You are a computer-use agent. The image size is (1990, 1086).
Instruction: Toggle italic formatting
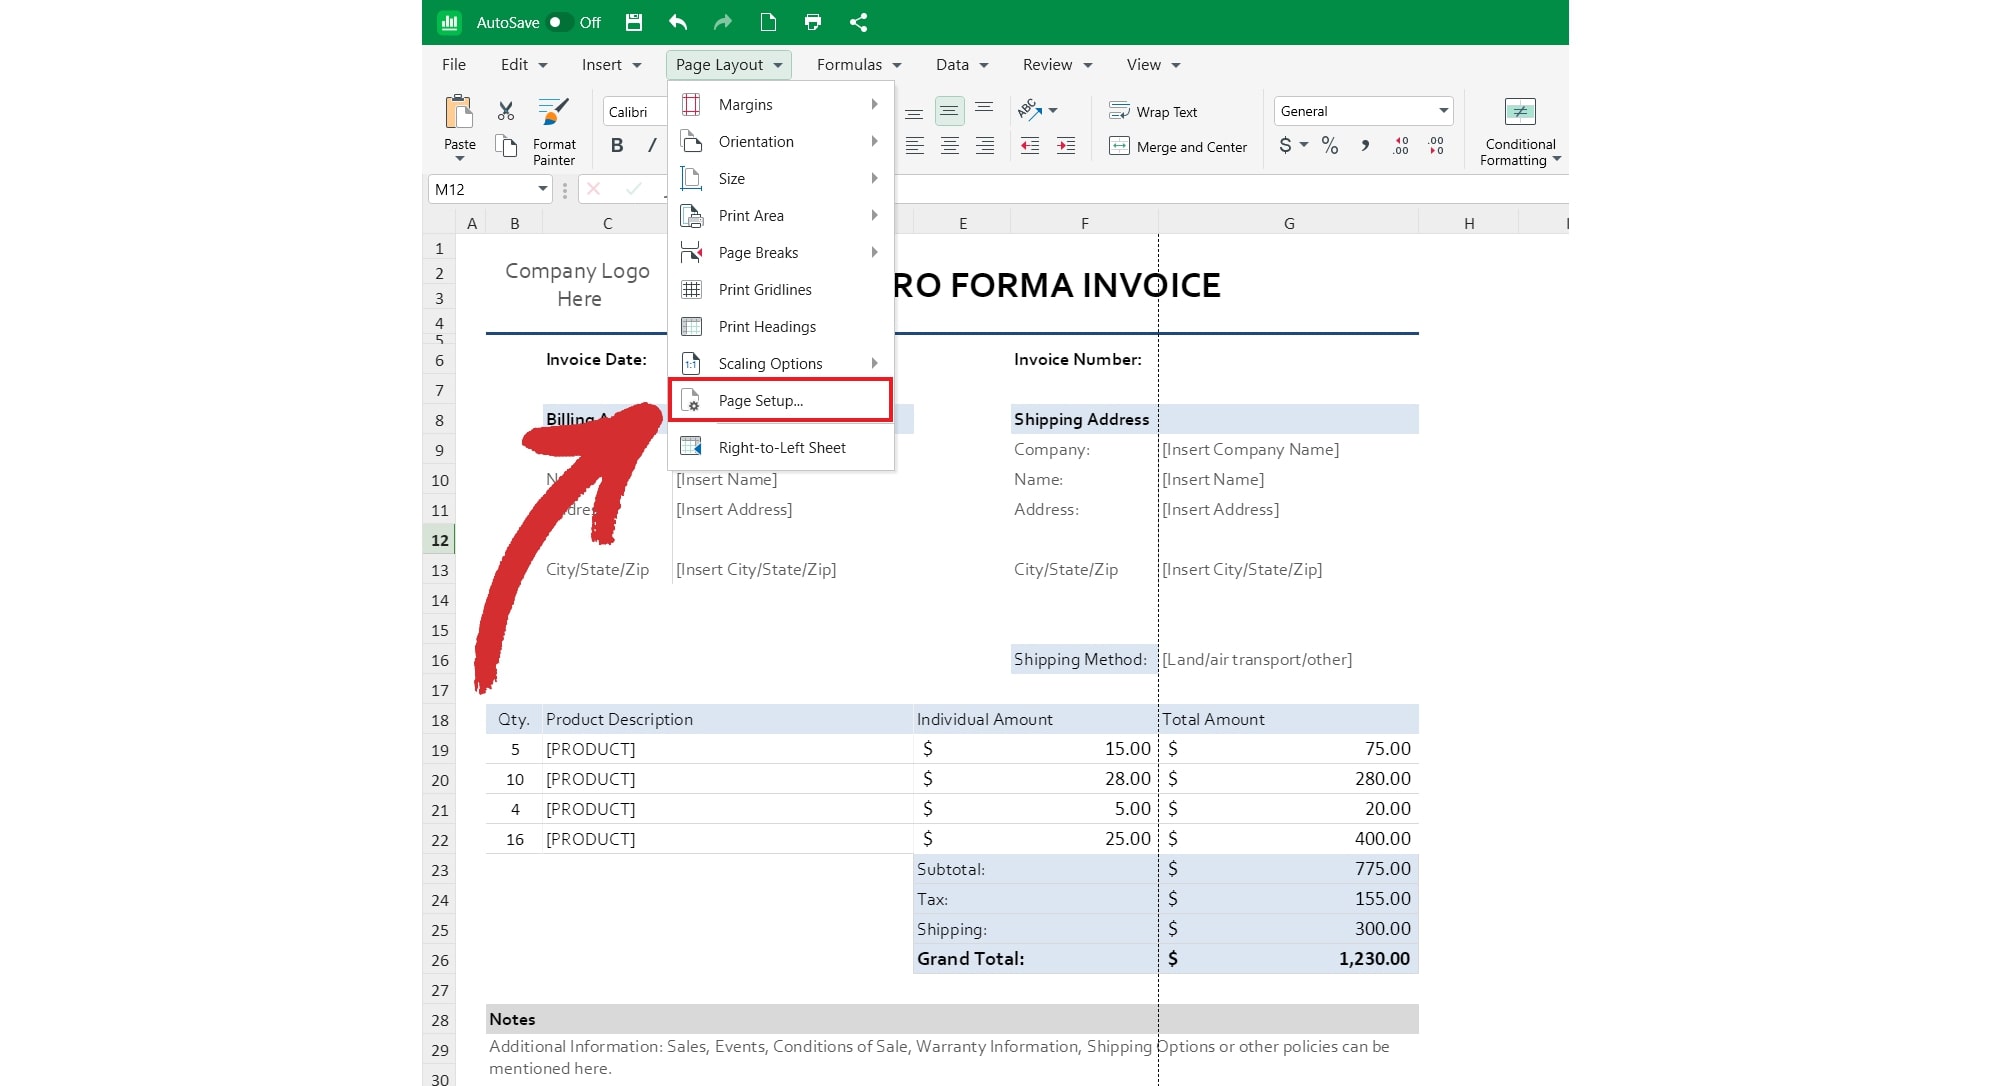pos(651,145)
